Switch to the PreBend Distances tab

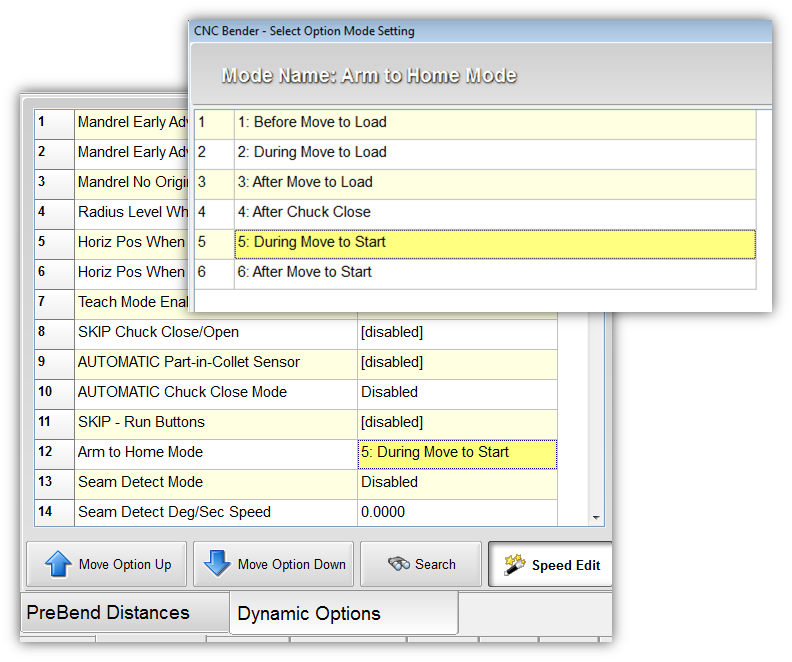[108, 613]
